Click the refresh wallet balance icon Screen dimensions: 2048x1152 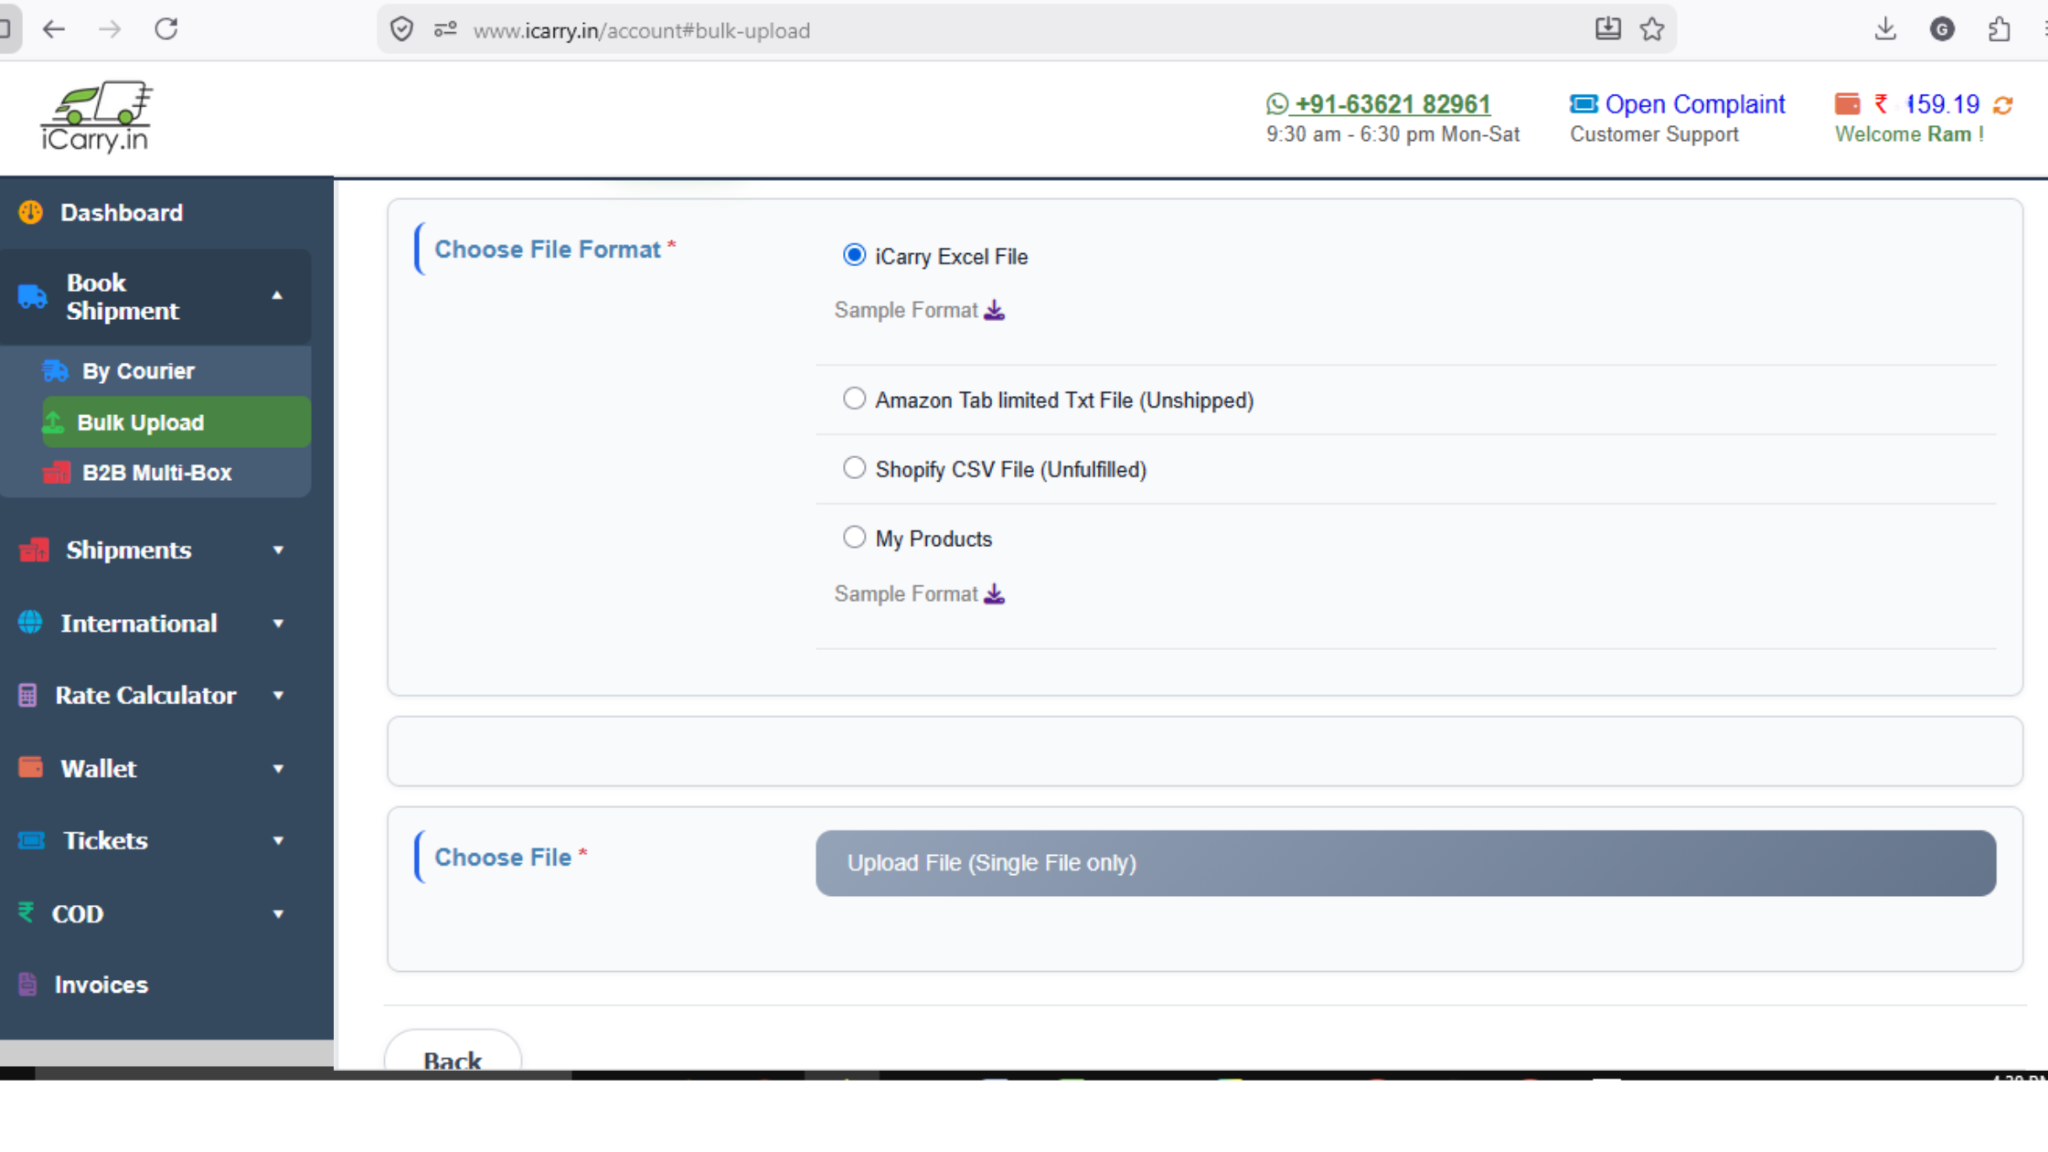click(2002, 105)
